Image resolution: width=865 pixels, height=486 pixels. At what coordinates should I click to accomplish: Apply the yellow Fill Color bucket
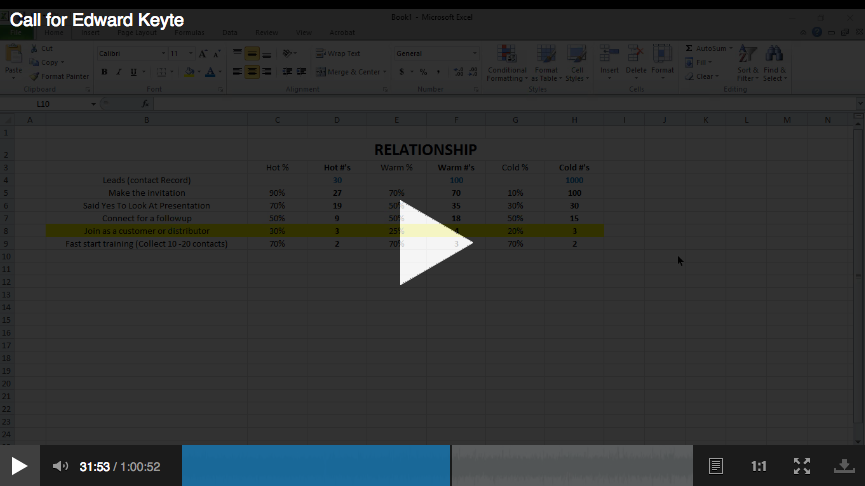click(x=189, y=72)
